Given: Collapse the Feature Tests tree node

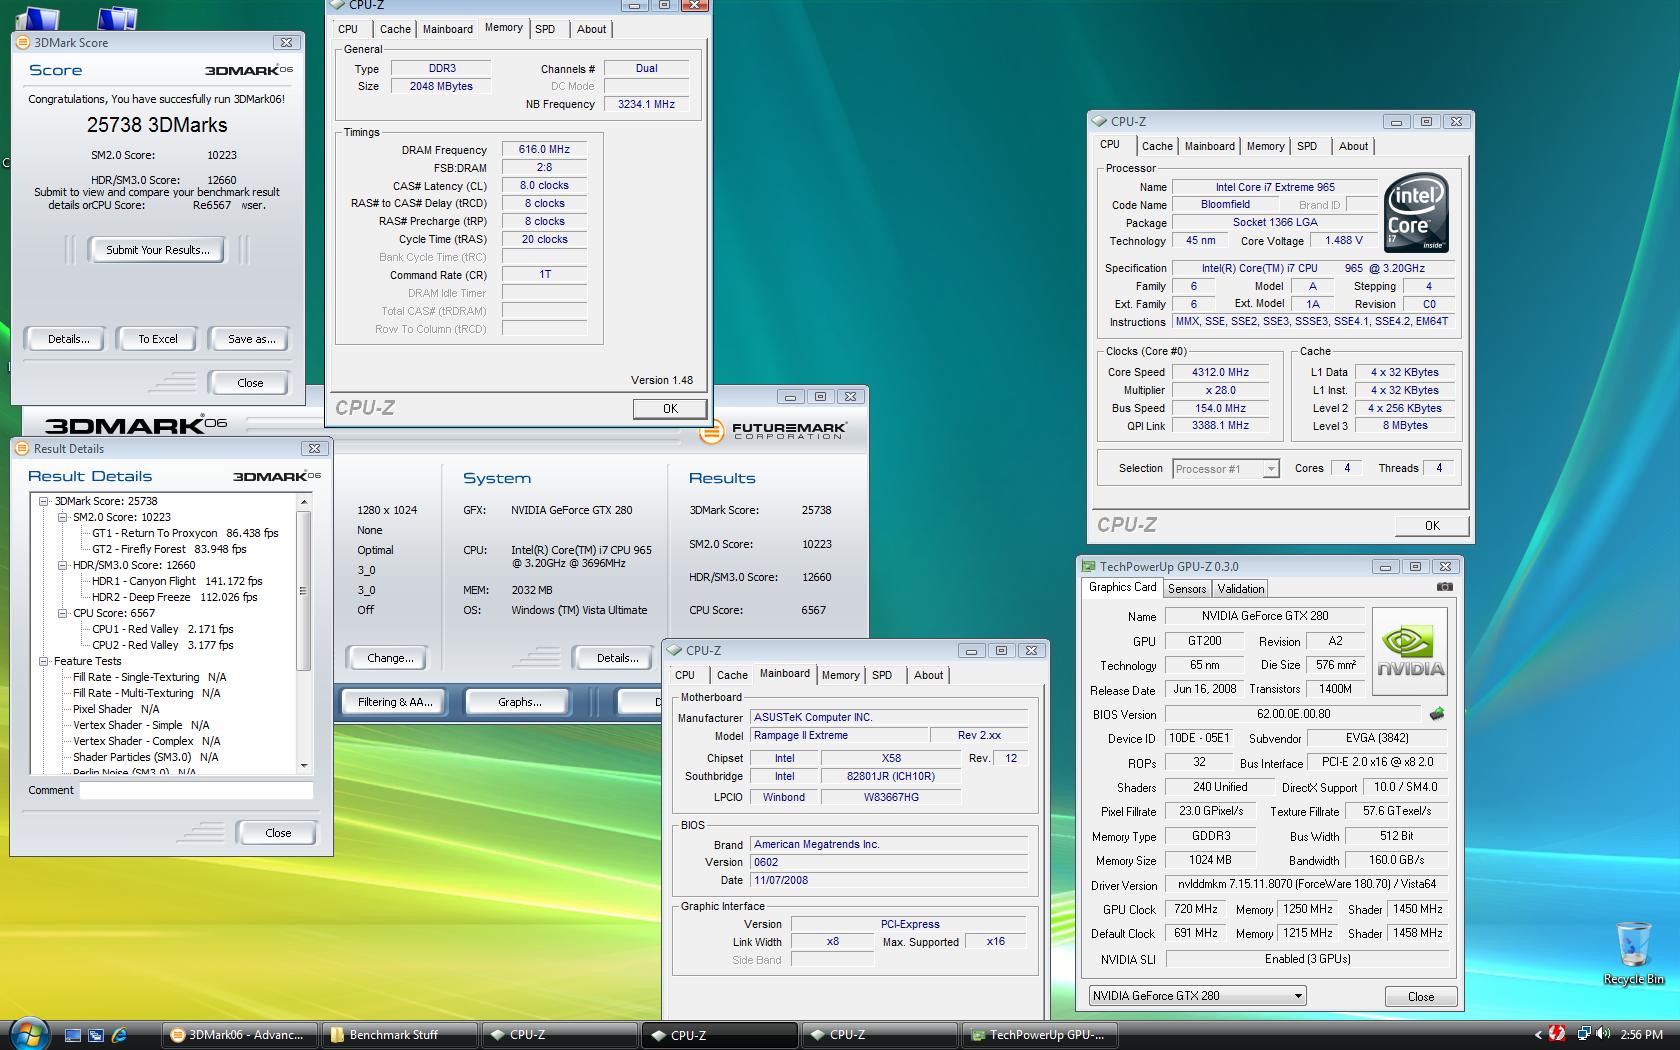Looking at the screenshot, I should coord(44,661).
